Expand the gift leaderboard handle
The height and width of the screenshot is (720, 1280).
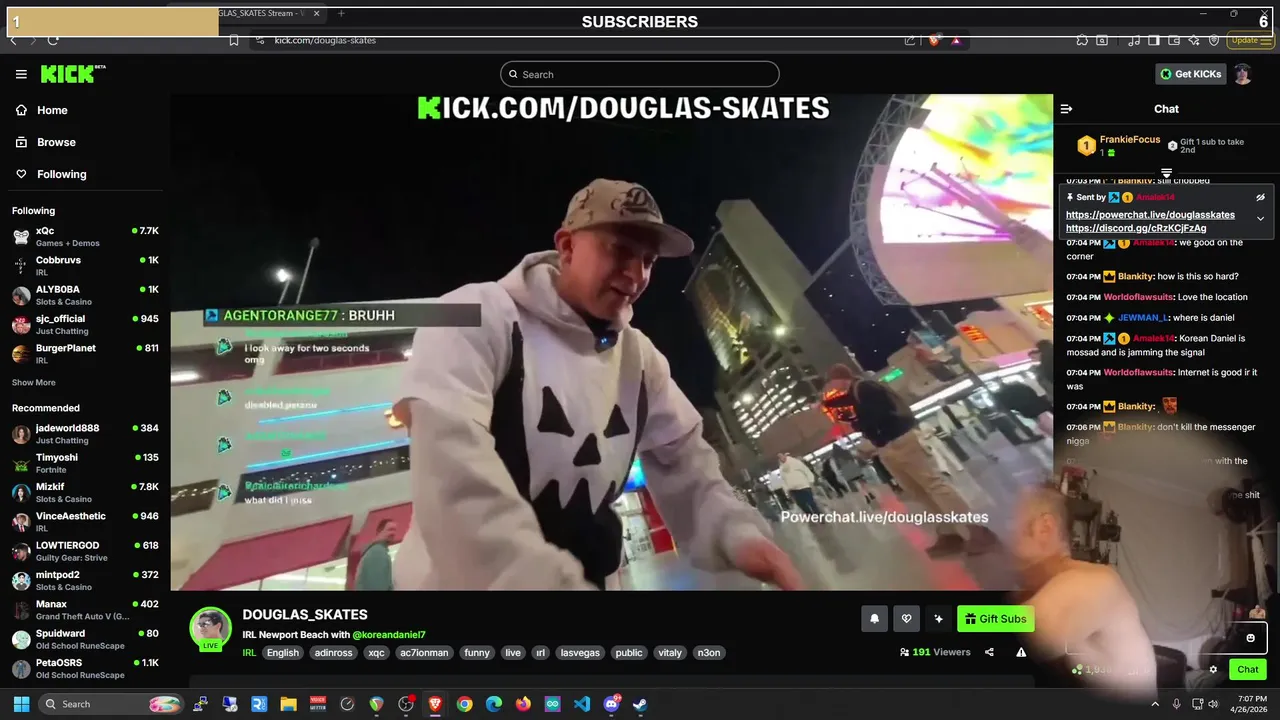coord(1166,173)
